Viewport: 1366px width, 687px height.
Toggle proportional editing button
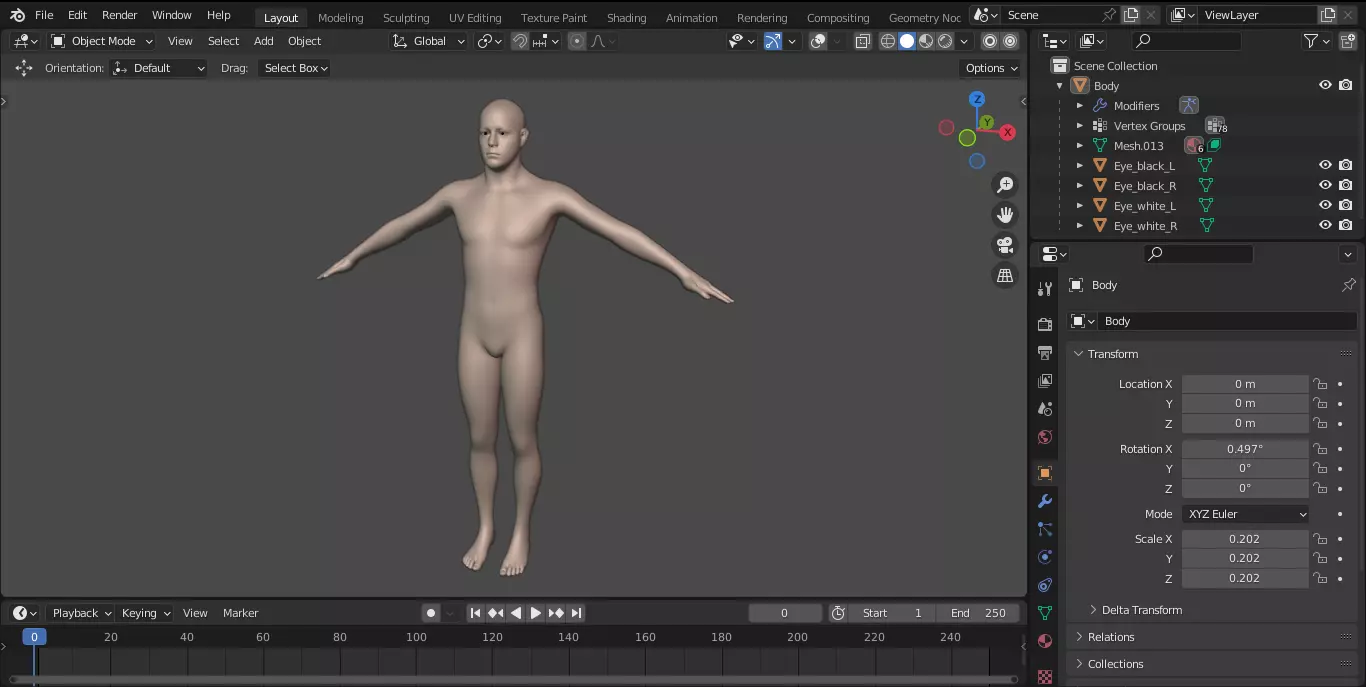(577, 41)
